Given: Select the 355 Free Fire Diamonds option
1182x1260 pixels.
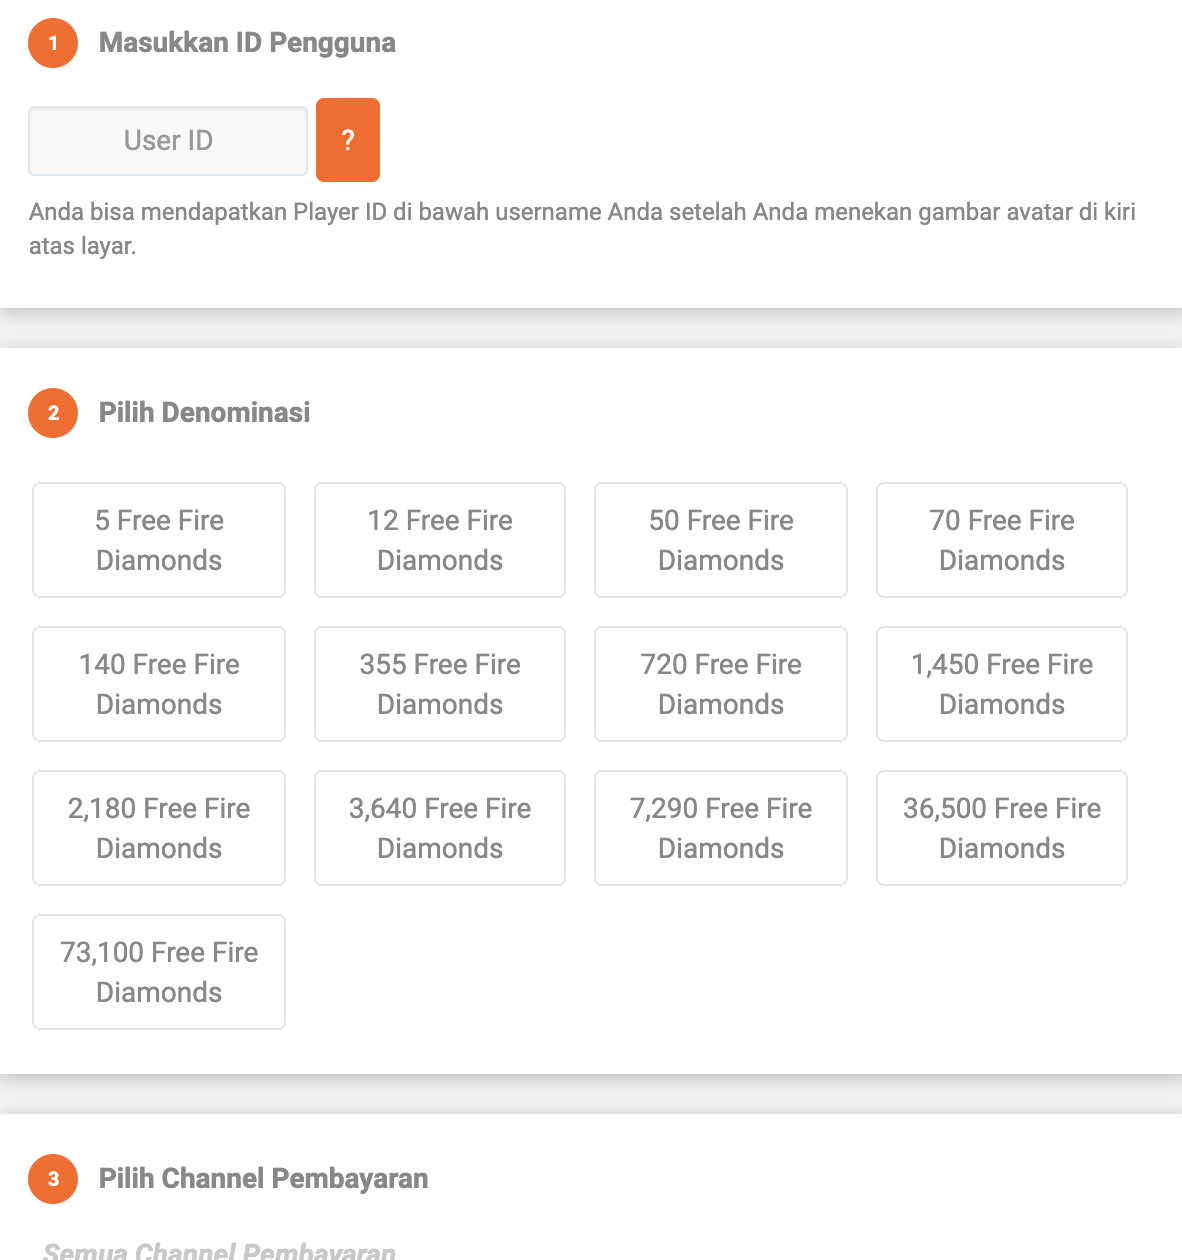Looking at the screenshot, I should (x=440, y=684).
